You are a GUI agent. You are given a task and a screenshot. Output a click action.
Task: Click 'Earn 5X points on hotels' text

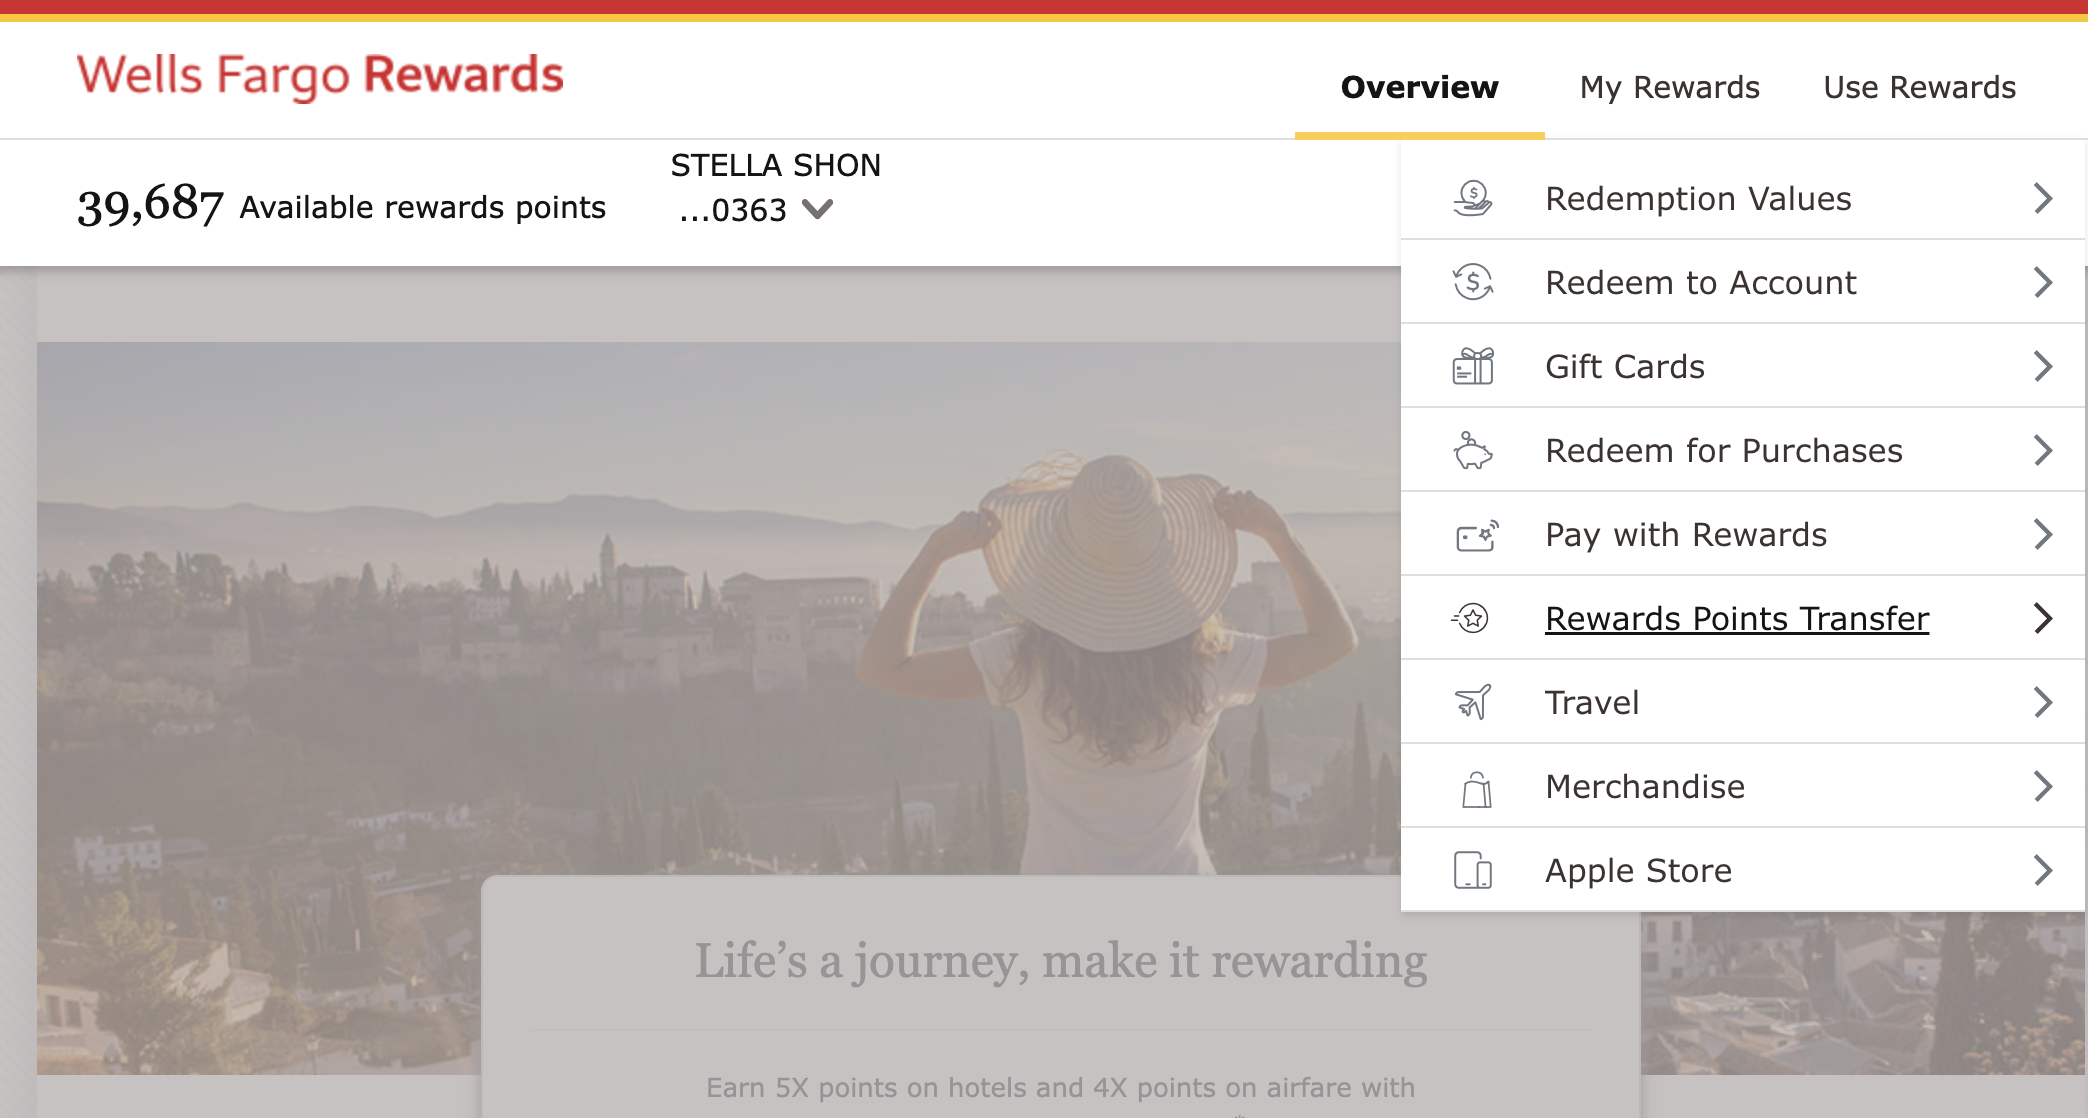[x=1060, y=1087]
